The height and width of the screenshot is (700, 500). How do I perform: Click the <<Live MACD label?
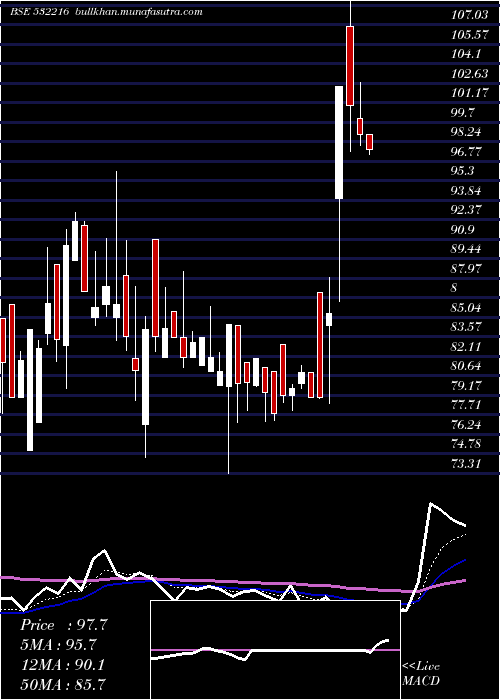click(421, 673)
